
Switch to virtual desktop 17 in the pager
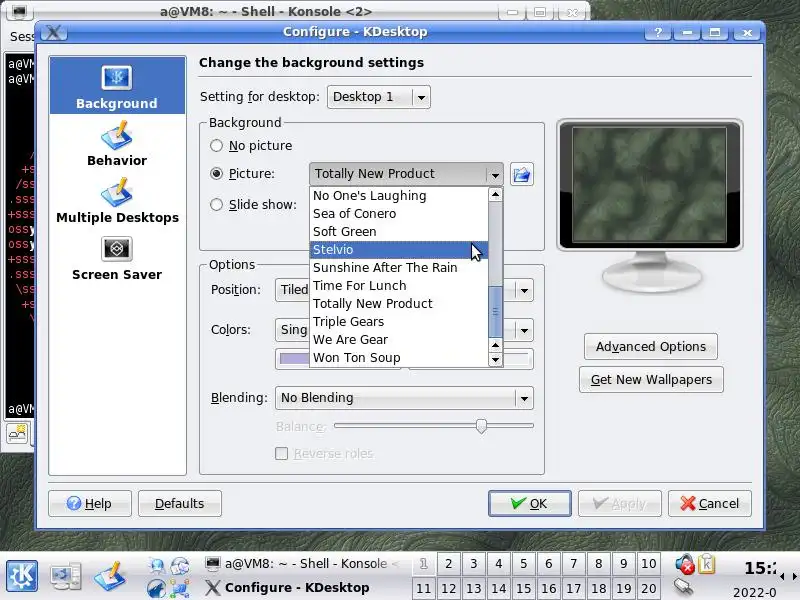point(573,588)
